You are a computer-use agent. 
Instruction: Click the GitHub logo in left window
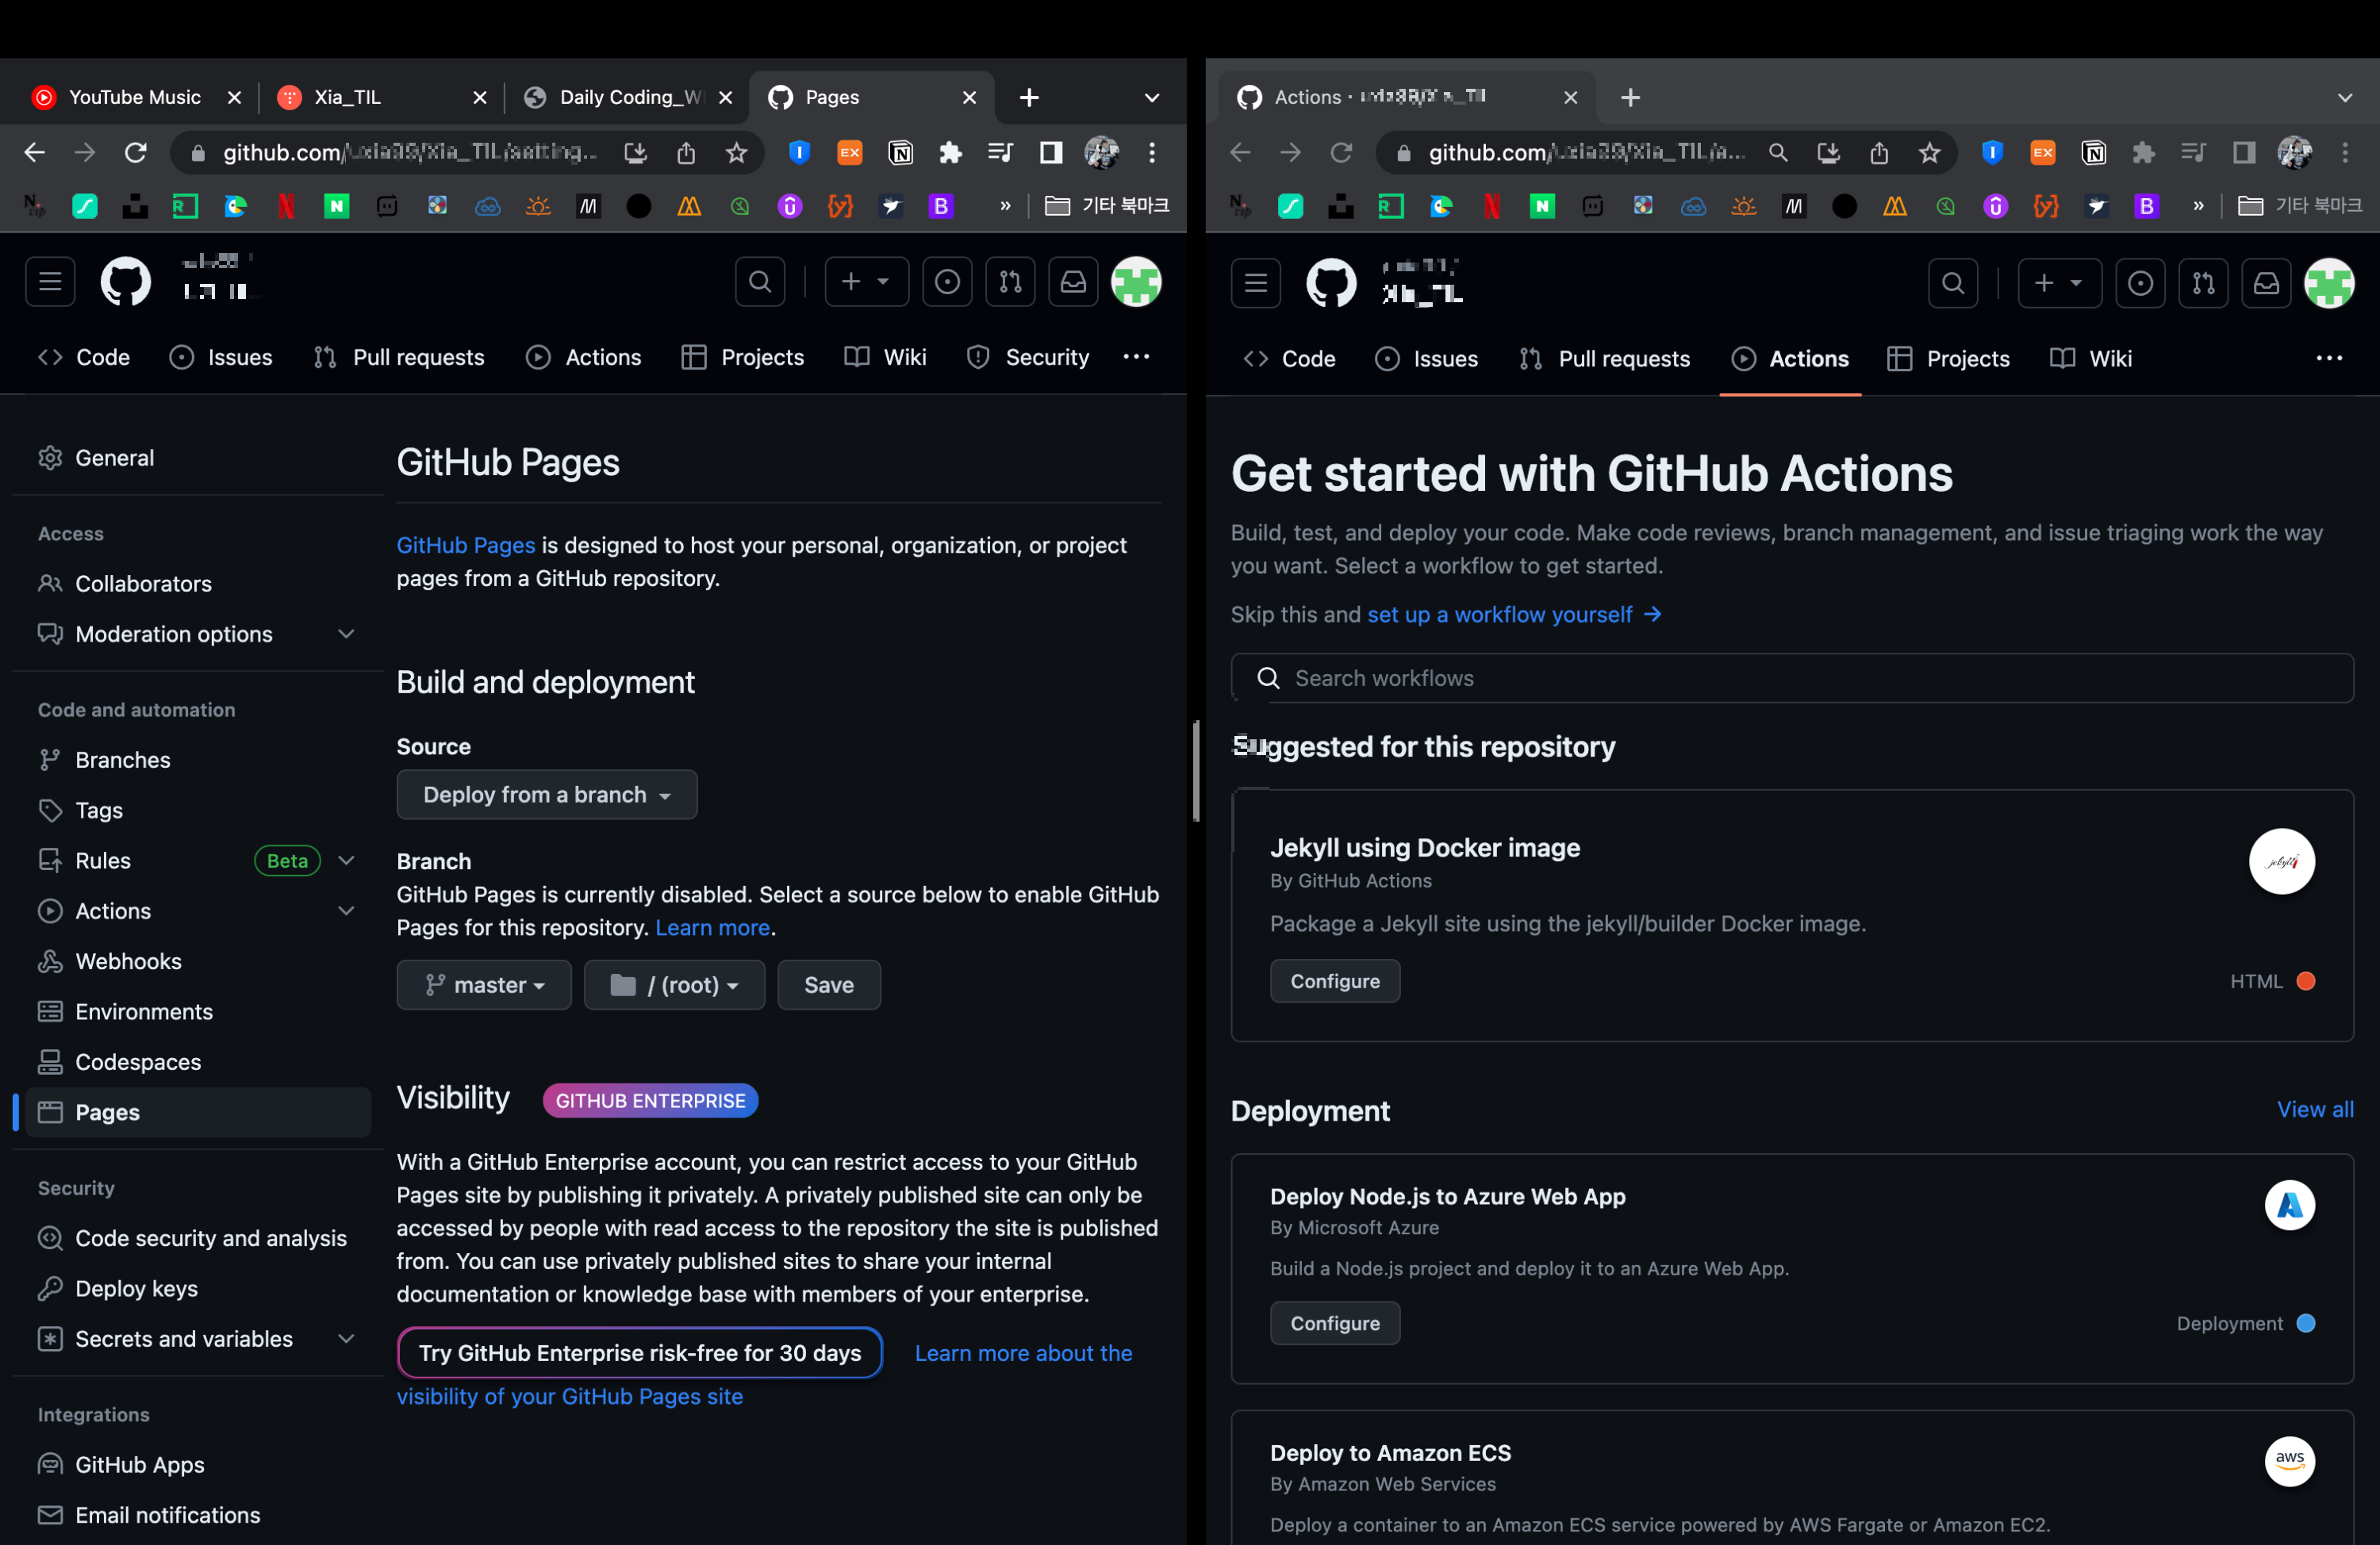125,282
